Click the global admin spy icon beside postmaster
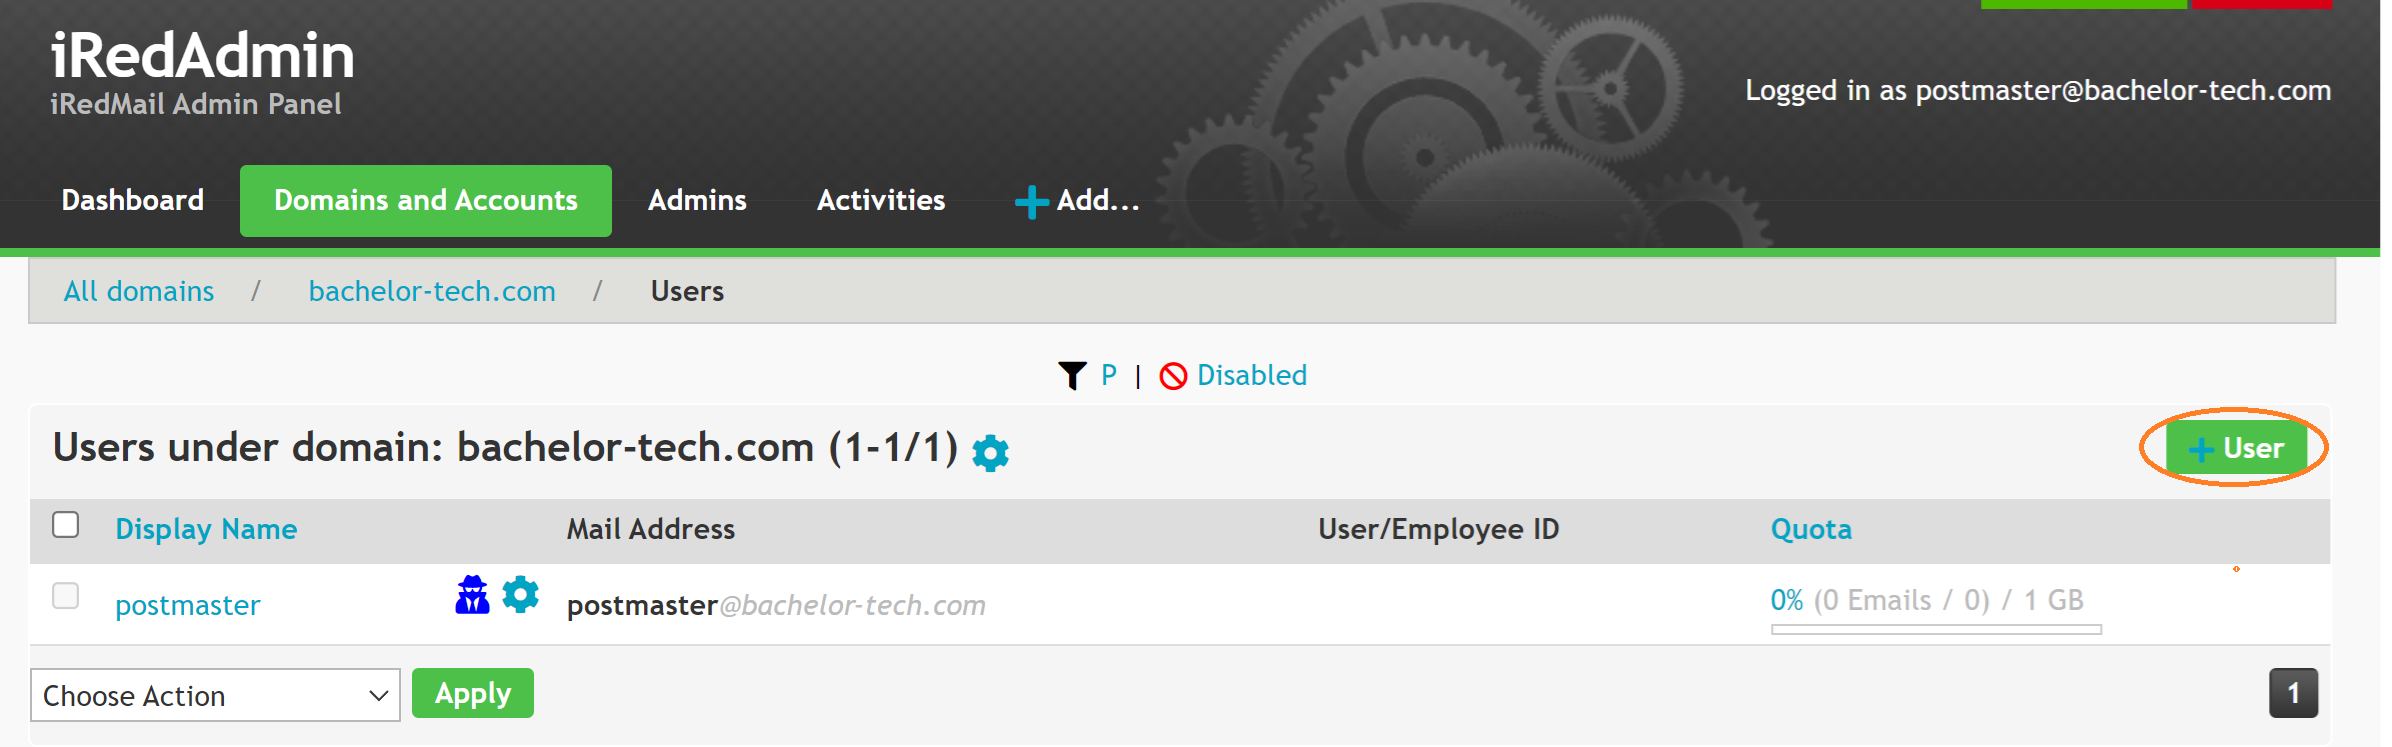 pyautogui.click(x=472, y=595)
